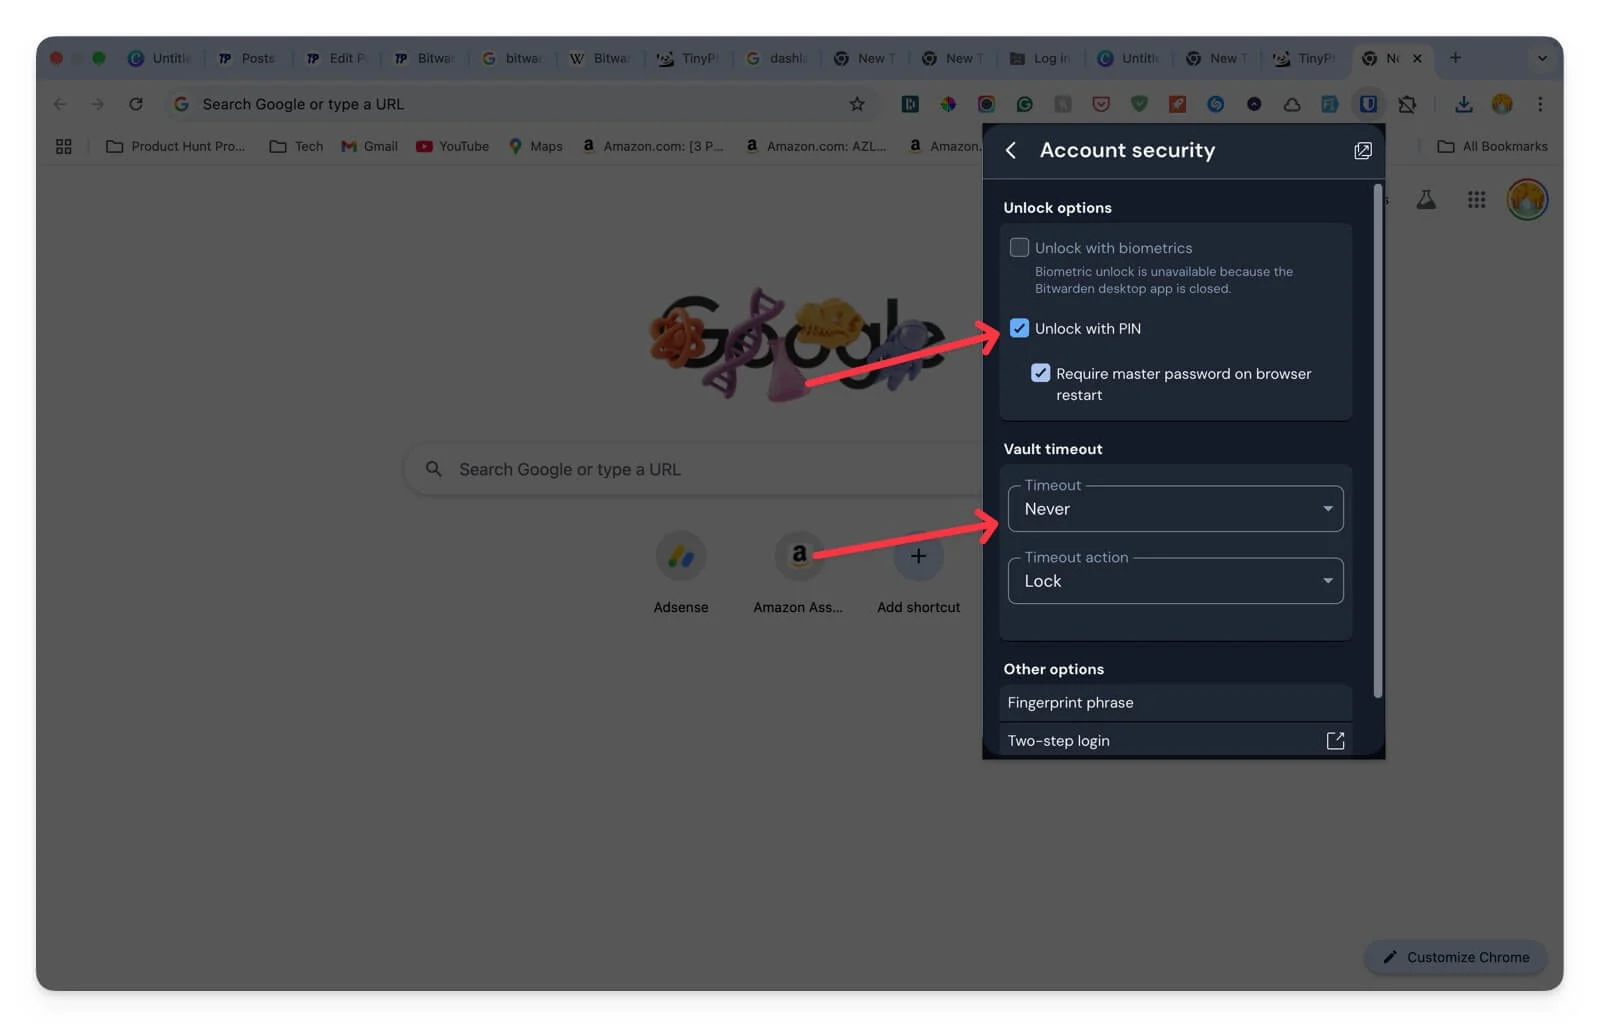
Task: Open the tab search chevron dropdown
Action: 1541,58
